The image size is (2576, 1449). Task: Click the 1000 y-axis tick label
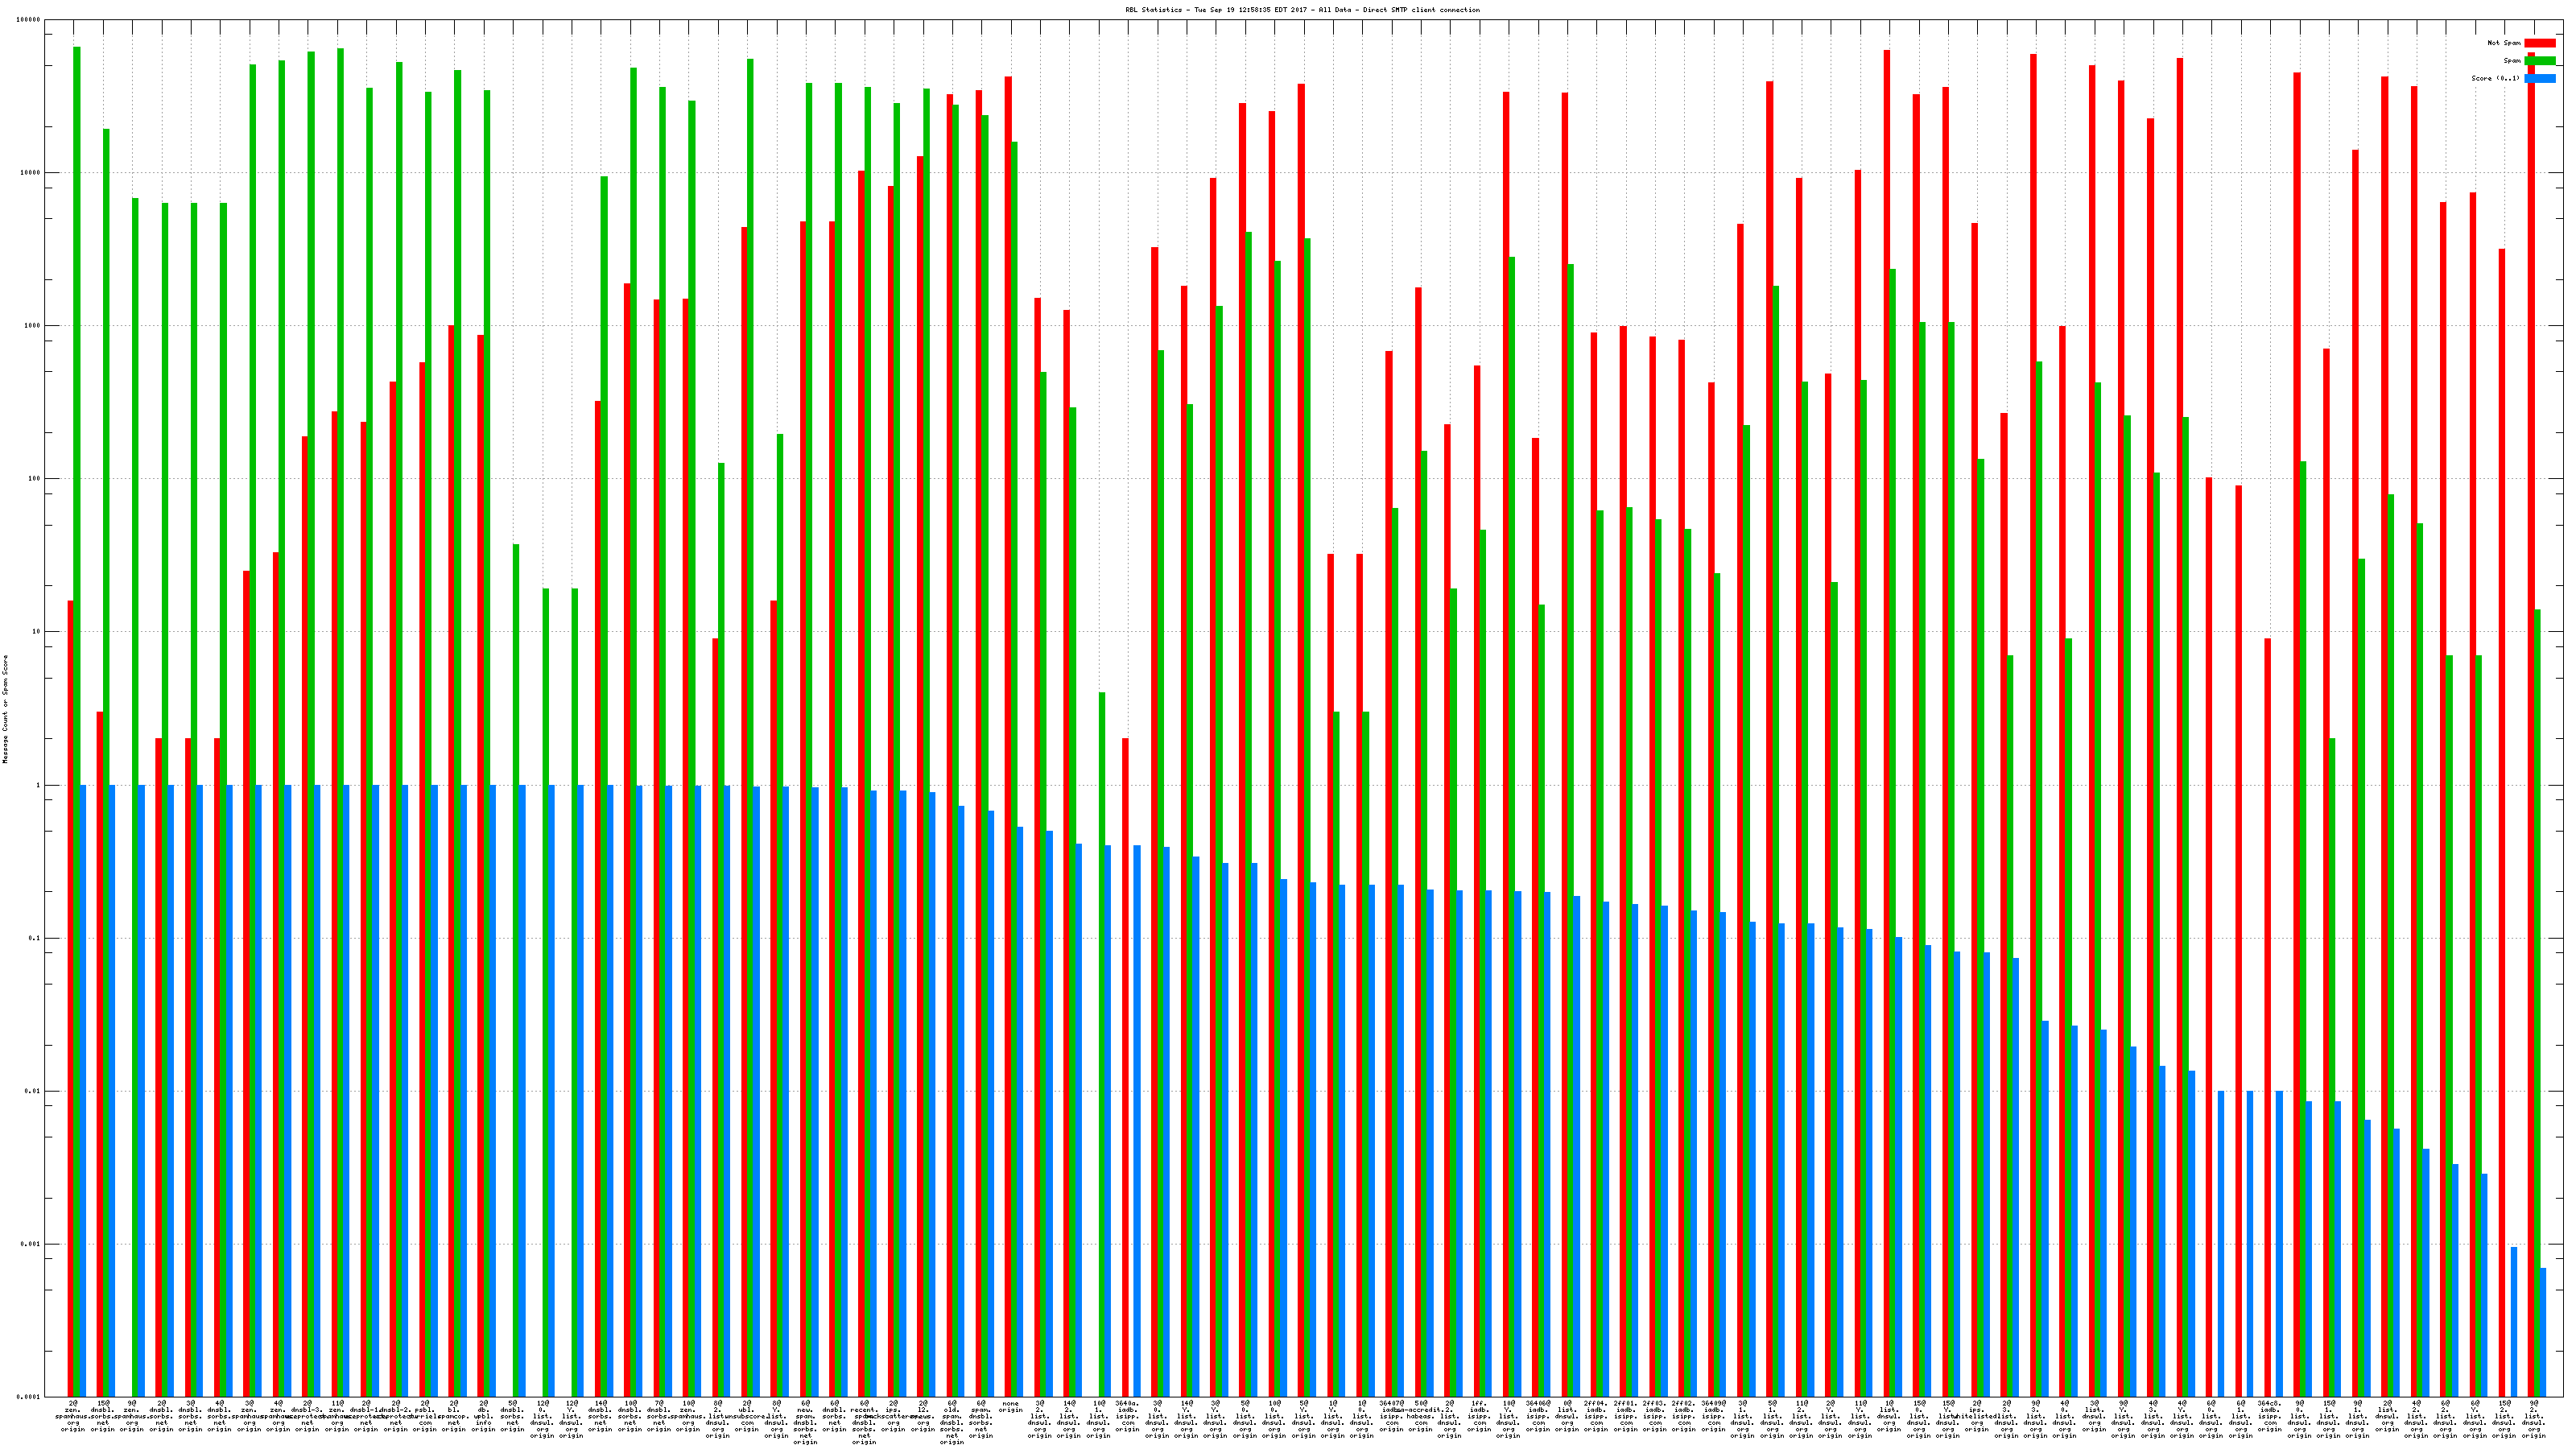click(33, 326)
